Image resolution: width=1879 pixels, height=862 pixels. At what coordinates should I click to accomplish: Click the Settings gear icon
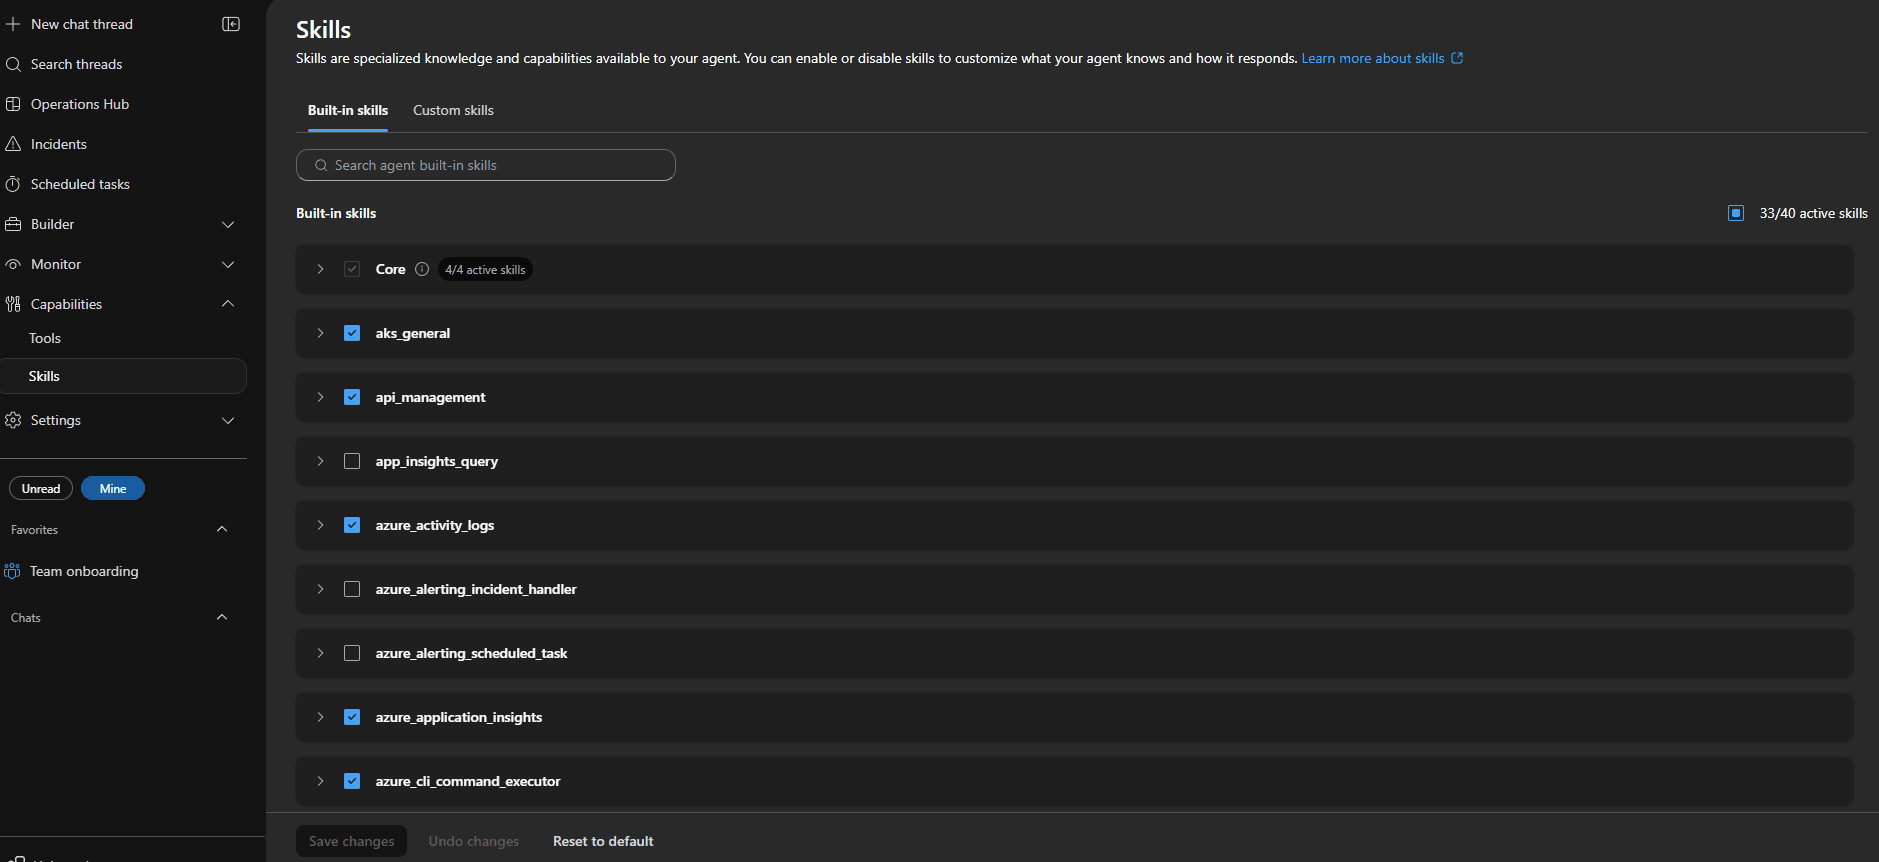pyautogui.click(x=13, y=420)
